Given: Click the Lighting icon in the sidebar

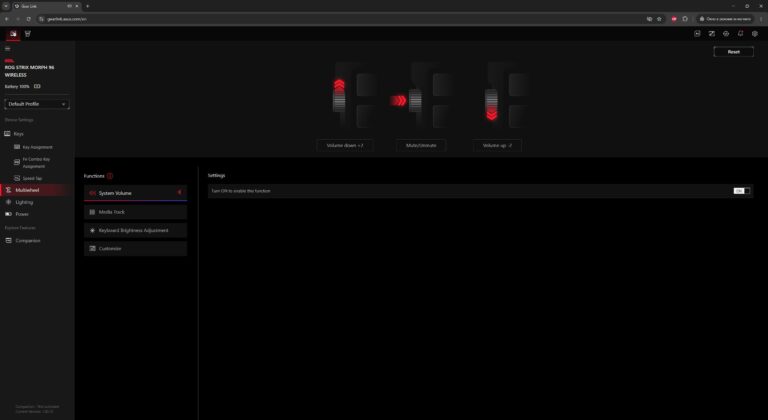Looking at the screenshot, I should pyautogui.click(x=8, y=202).
